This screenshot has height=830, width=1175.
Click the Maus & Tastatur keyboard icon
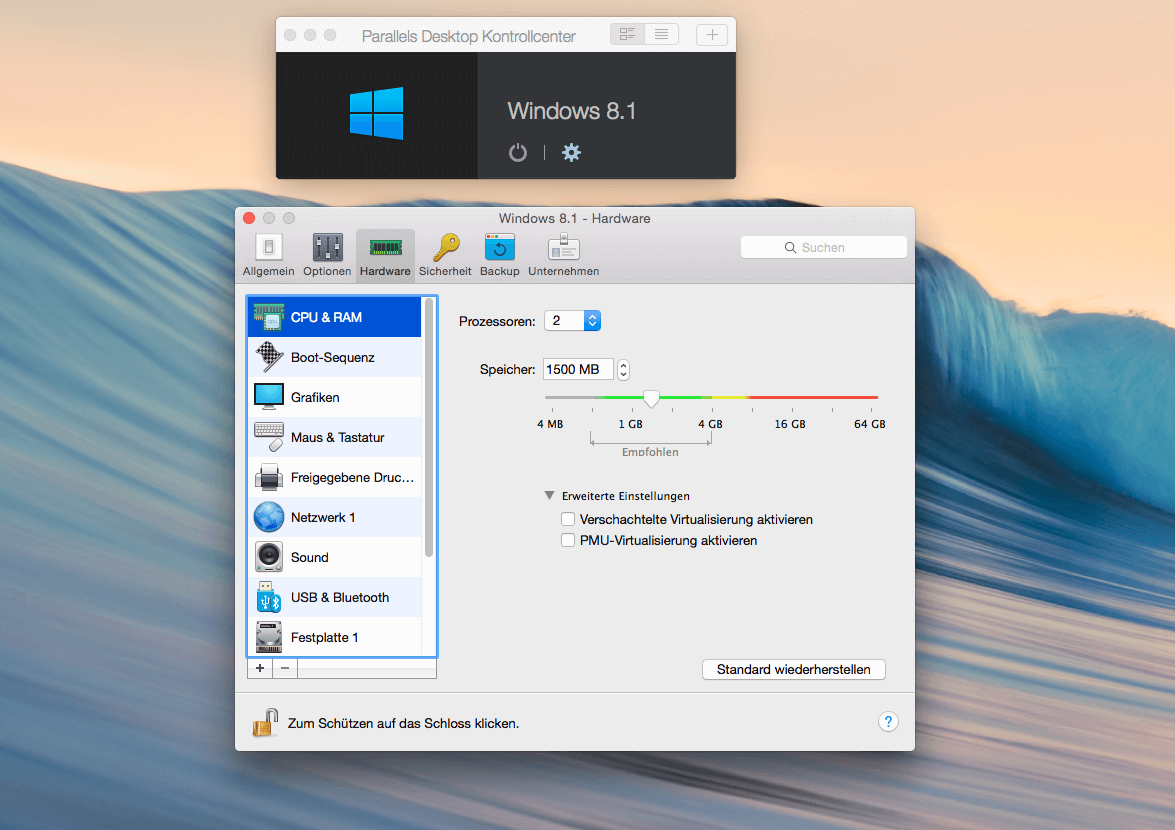point(268,437)
